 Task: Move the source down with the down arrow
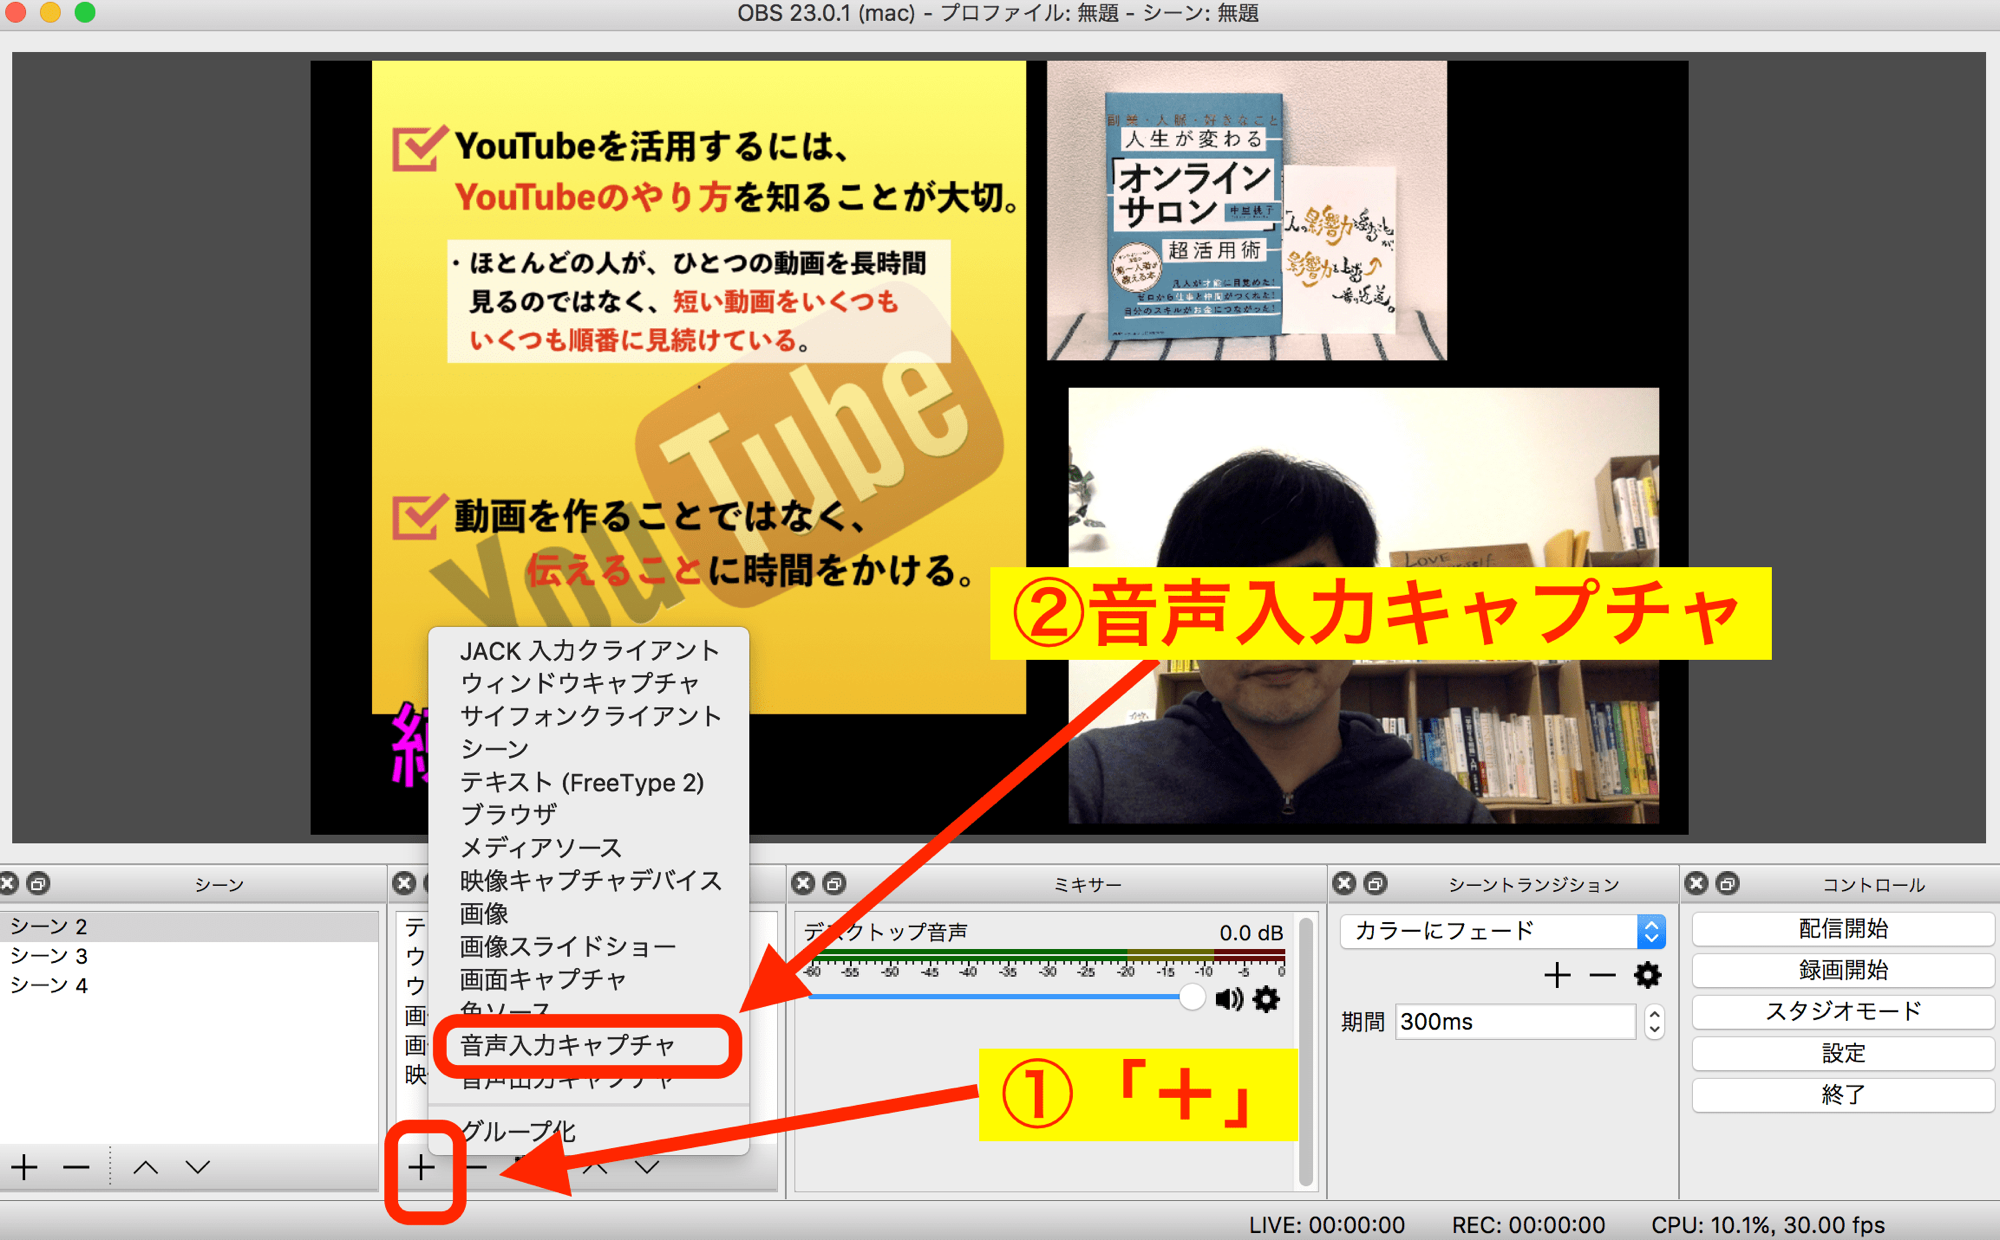[647, 1167]
